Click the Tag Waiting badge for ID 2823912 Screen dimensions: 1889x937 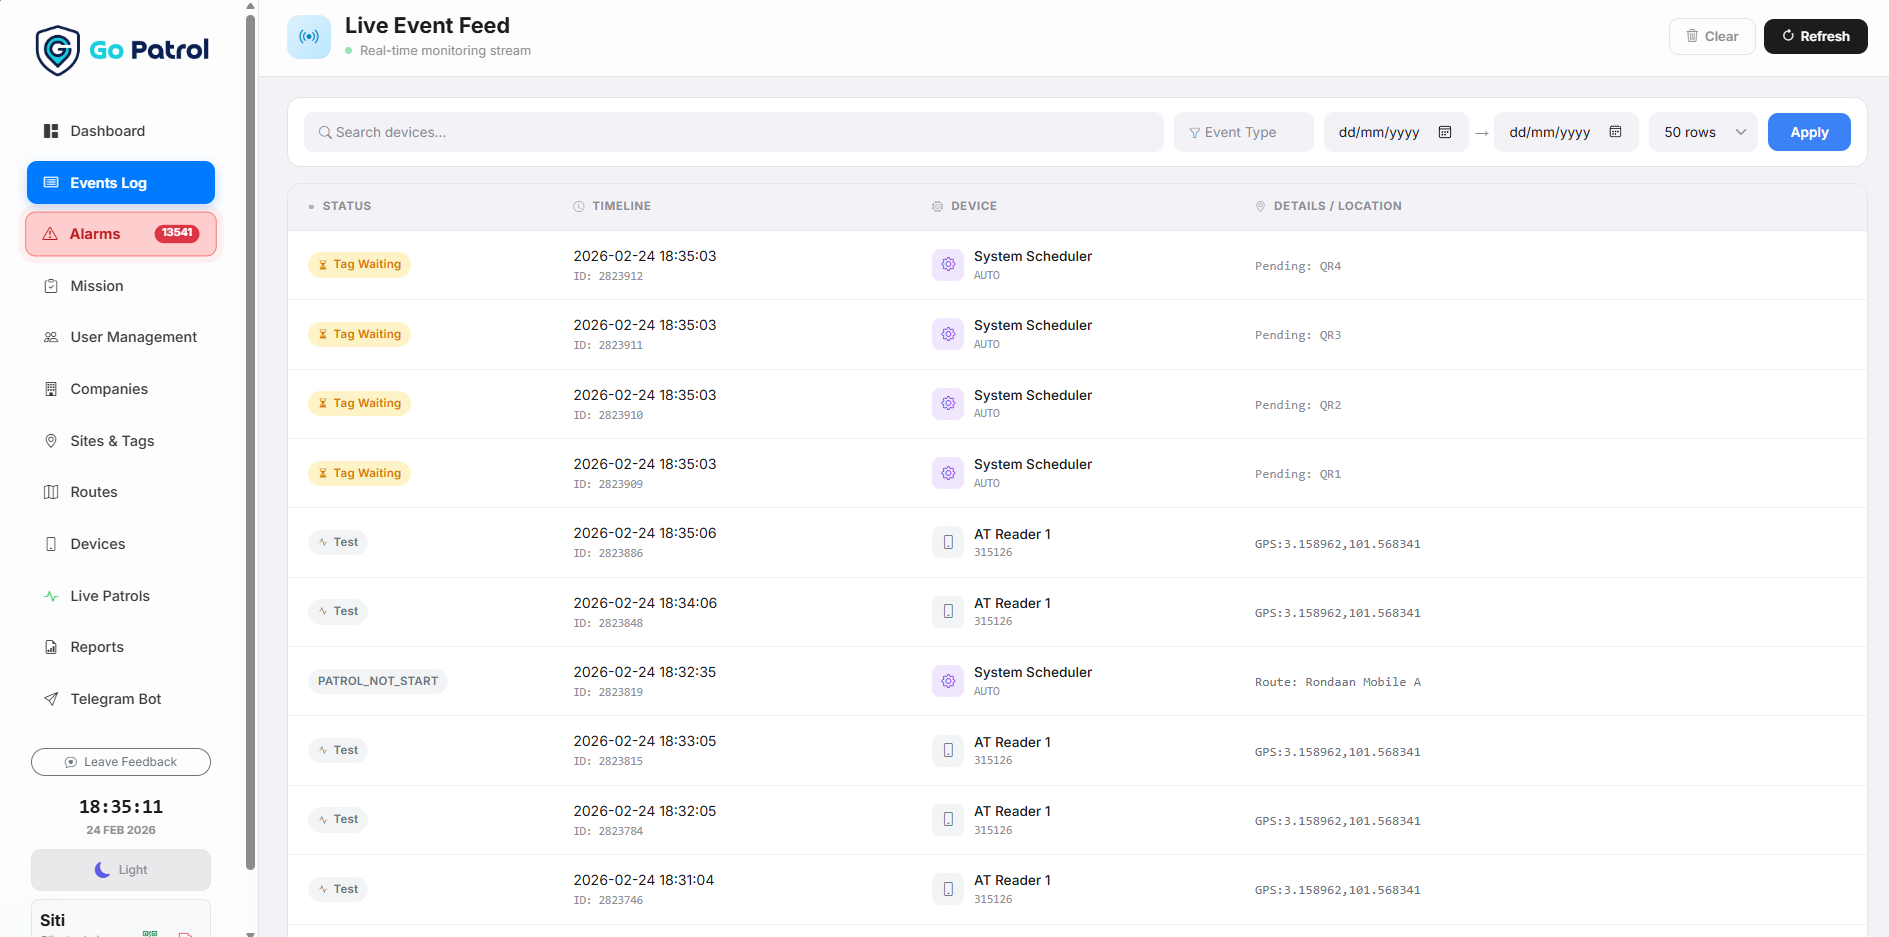[x=359, y=264]
